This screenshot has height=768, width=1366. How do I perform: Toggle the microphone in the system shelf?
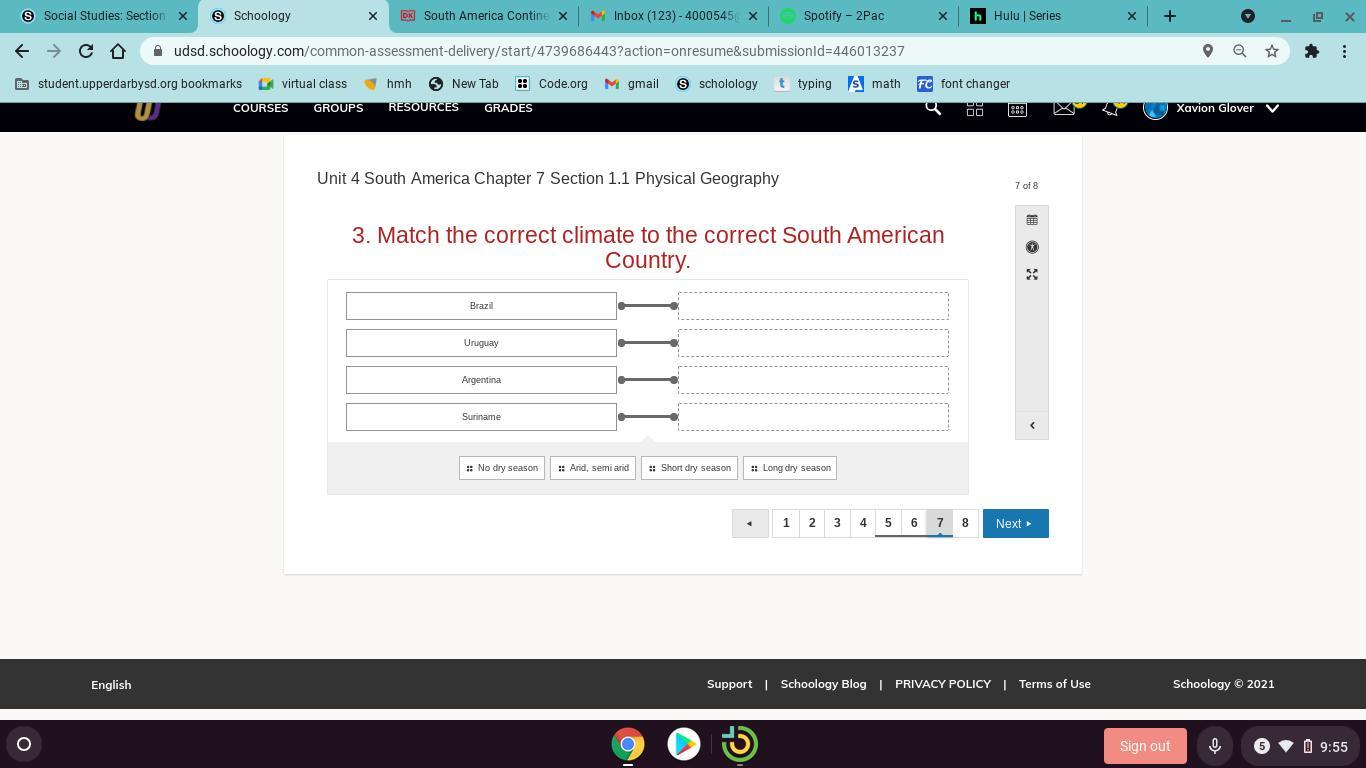1214,746
